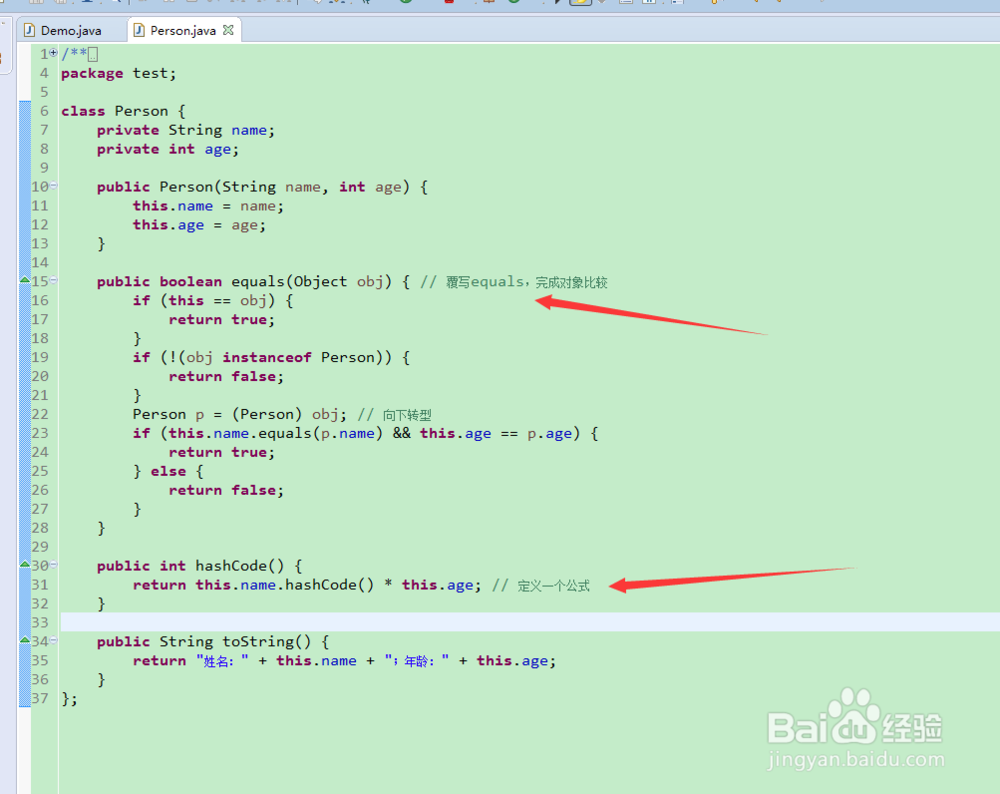Click 'this.name.equals(p.name)' condition on line 23
Screen dimensions: 1000x794
click(x=274, y=434)
